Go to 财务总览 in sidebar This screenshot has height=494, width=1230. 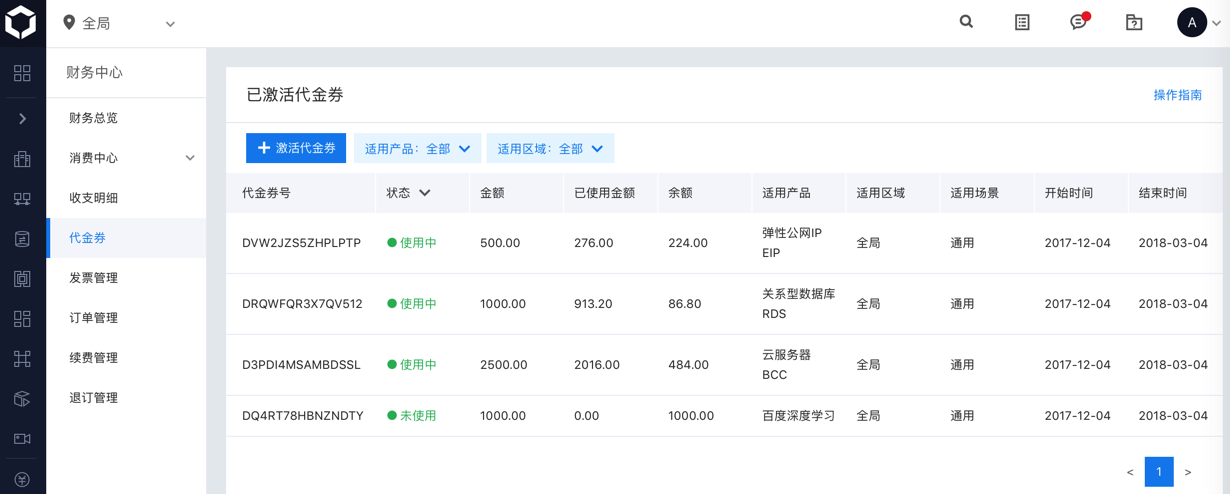coord(94,118)
